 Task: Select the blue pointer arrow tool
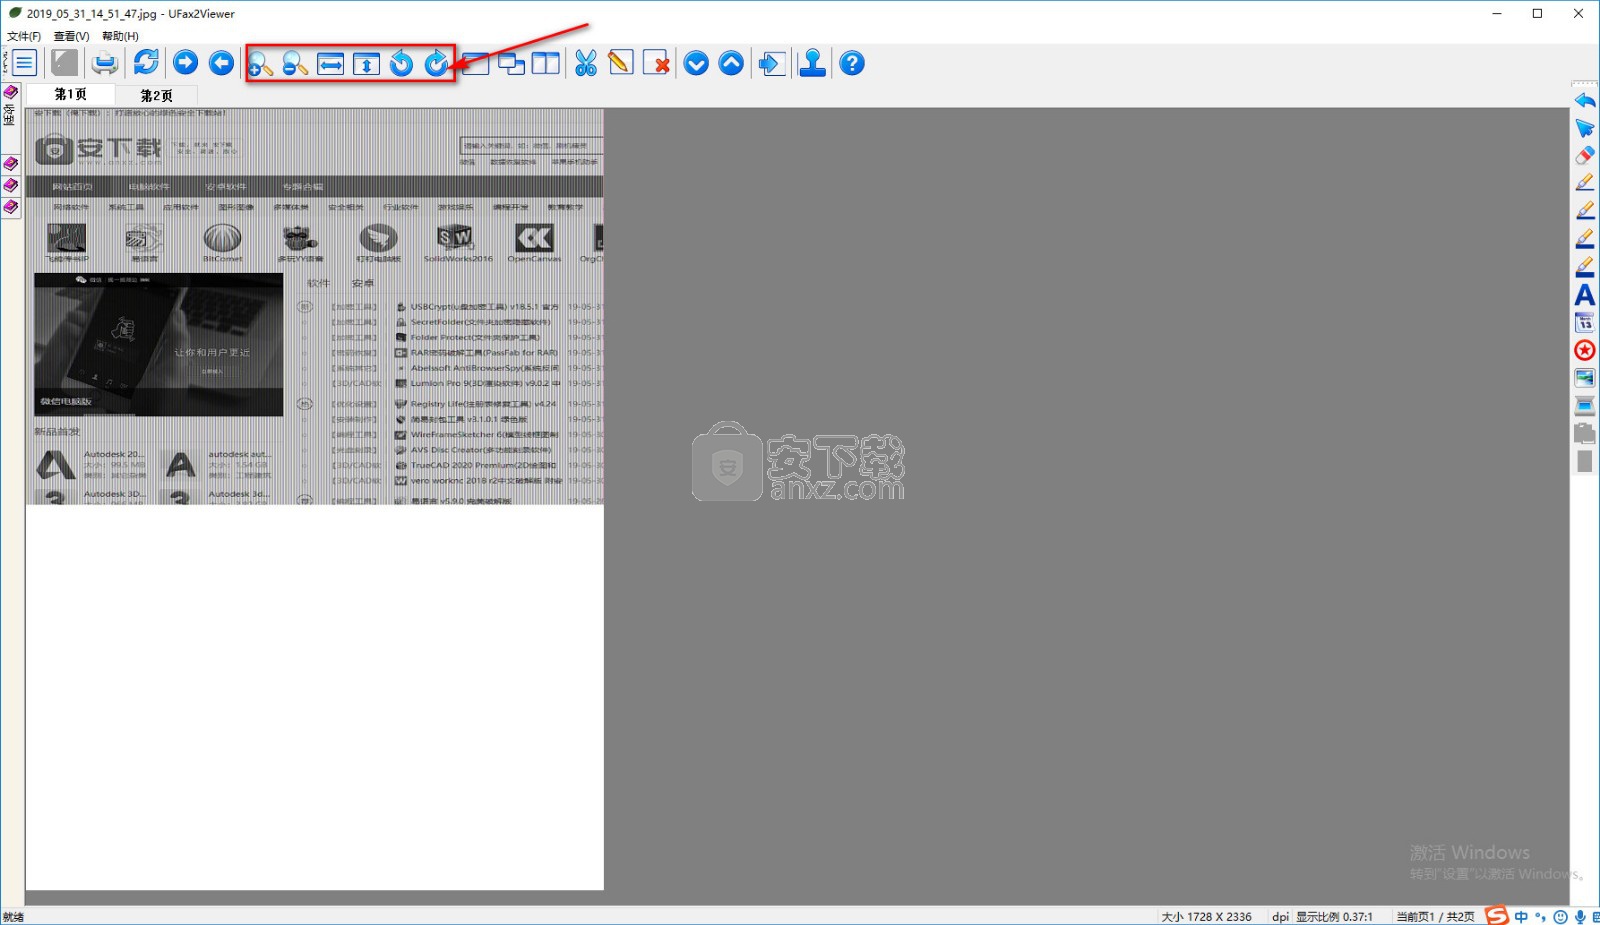[1585, 128]
